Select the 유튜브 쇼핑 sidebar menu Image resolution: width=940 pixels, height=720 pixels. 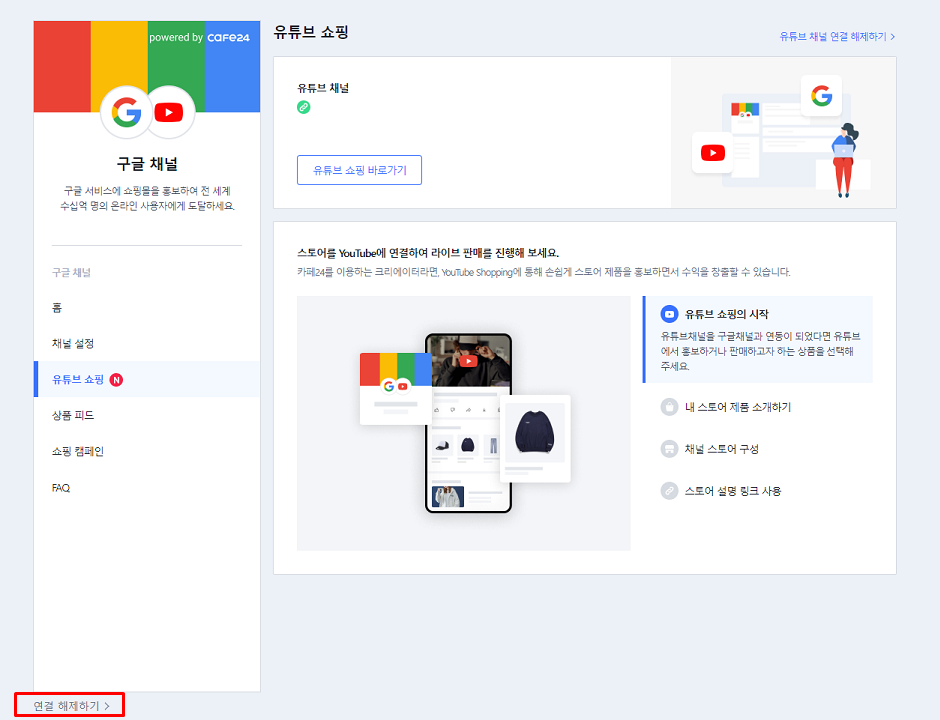147,379
